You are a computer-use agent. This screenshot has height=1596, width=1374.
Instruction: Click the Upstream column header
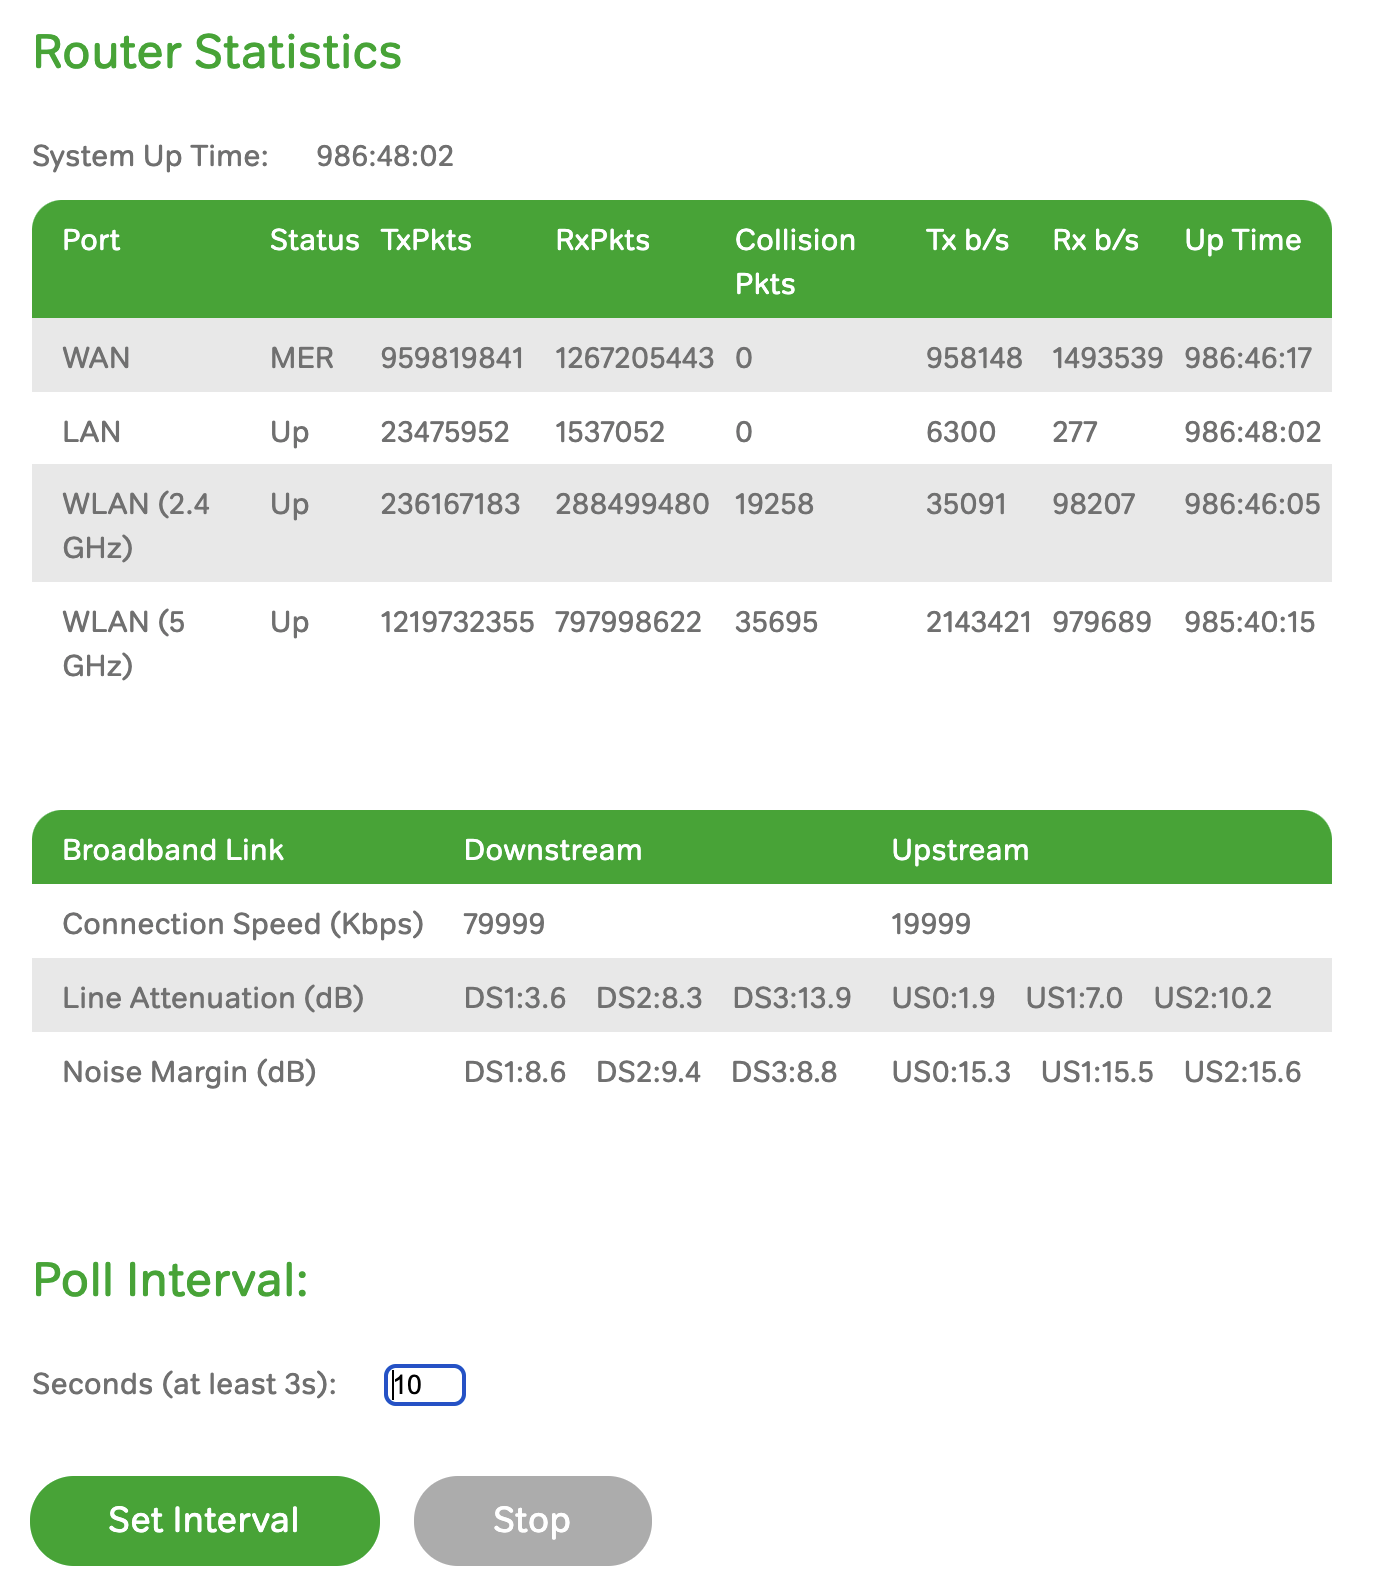point(959,850)
